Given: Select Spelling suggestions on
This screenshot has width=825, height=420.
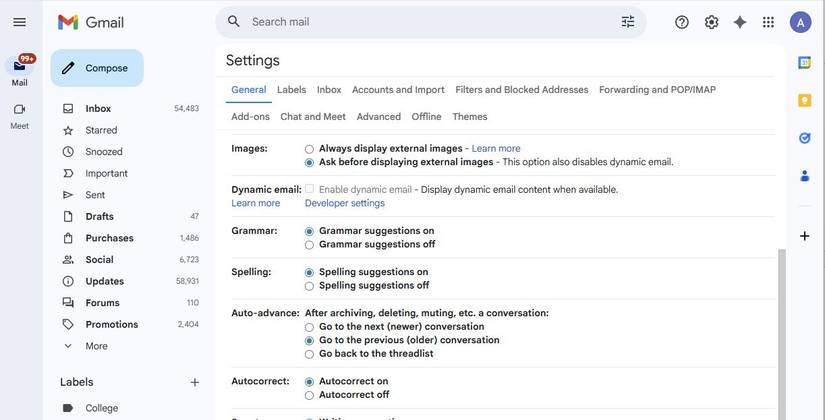Looking at the screenshot, I should (309, 272).
